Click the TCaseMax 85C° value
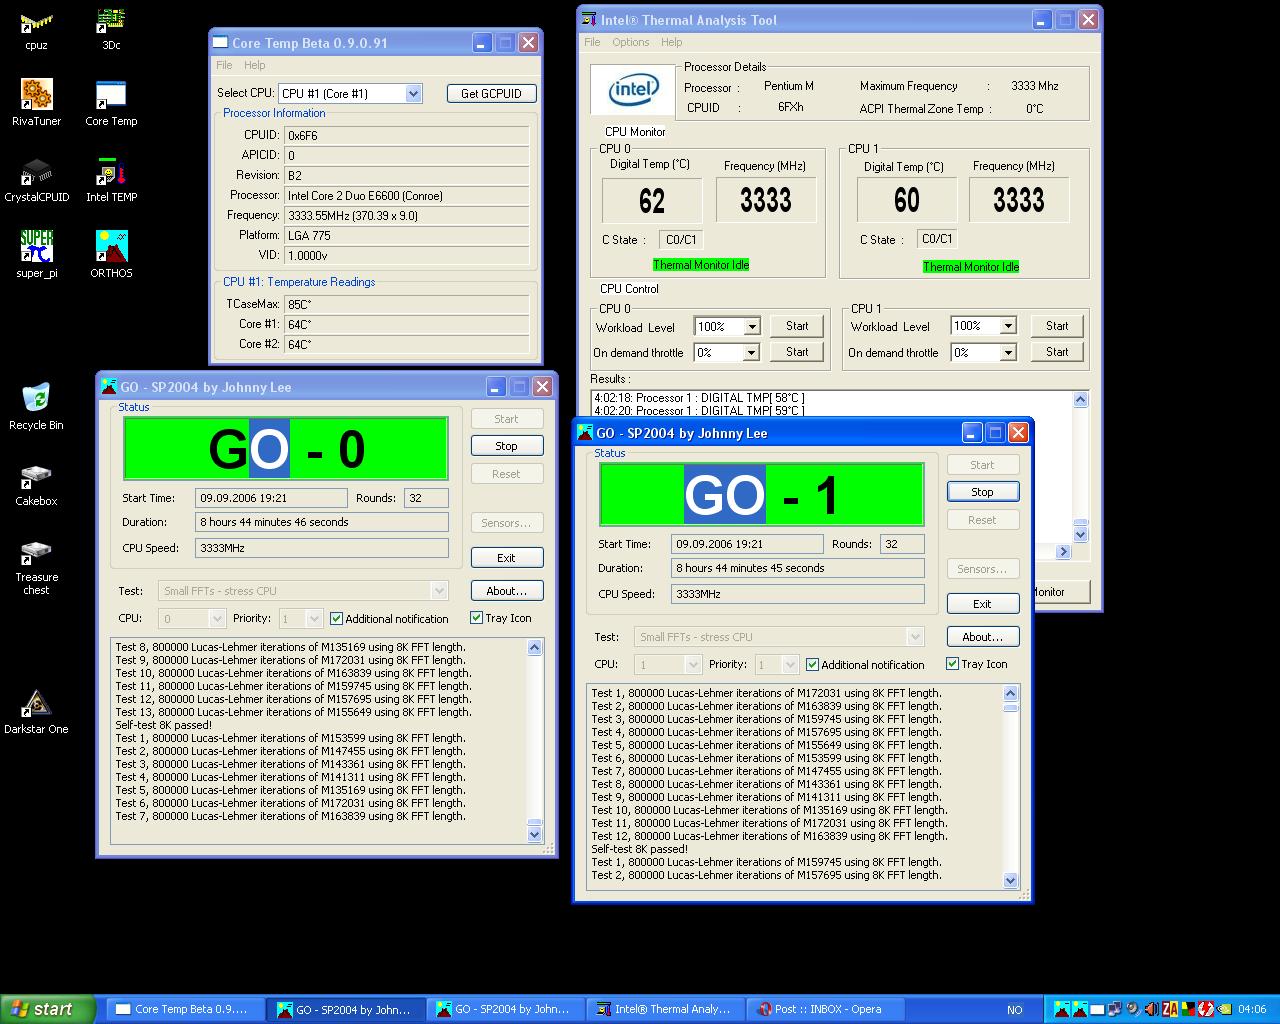The height and width of the screenshot is (1024, 1280). (407, 304)
